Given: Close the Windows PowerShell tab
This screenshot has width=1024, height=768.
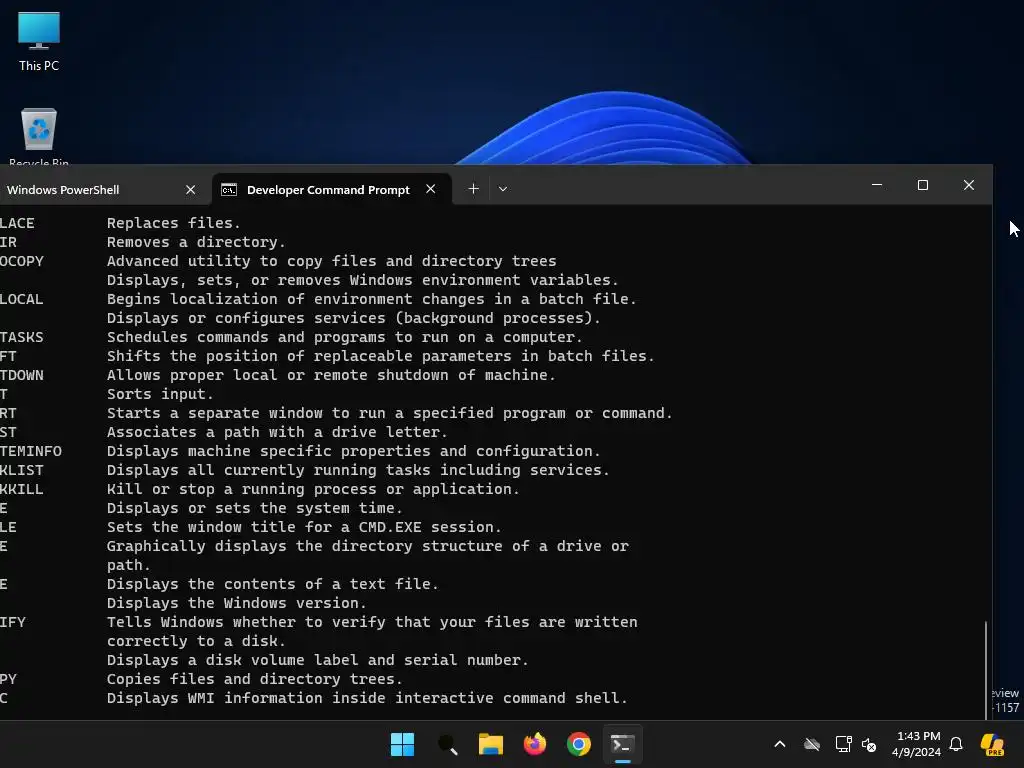Looking at the screenshot, I should [190, 189].
